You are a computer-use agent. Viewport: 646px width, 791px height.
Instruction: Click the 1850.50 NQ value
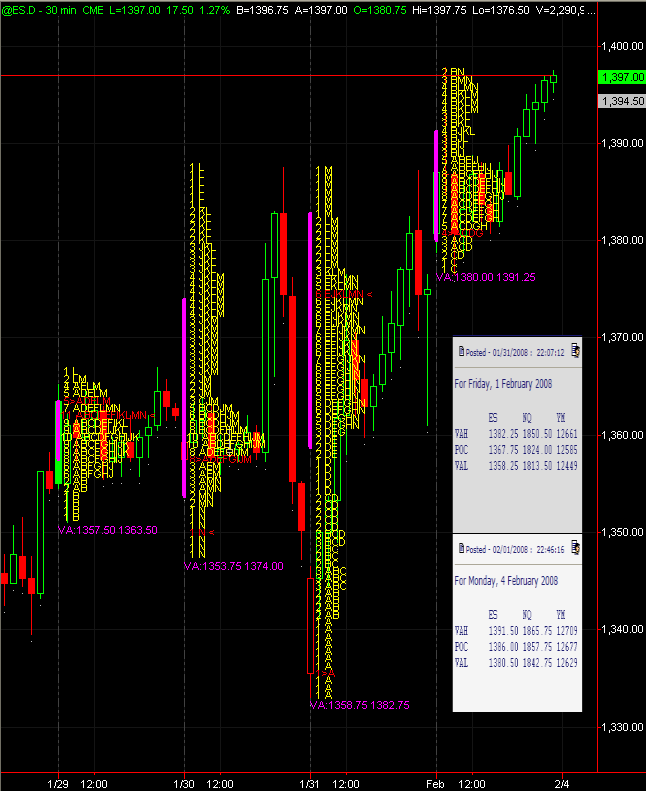(x=538, y=434)
